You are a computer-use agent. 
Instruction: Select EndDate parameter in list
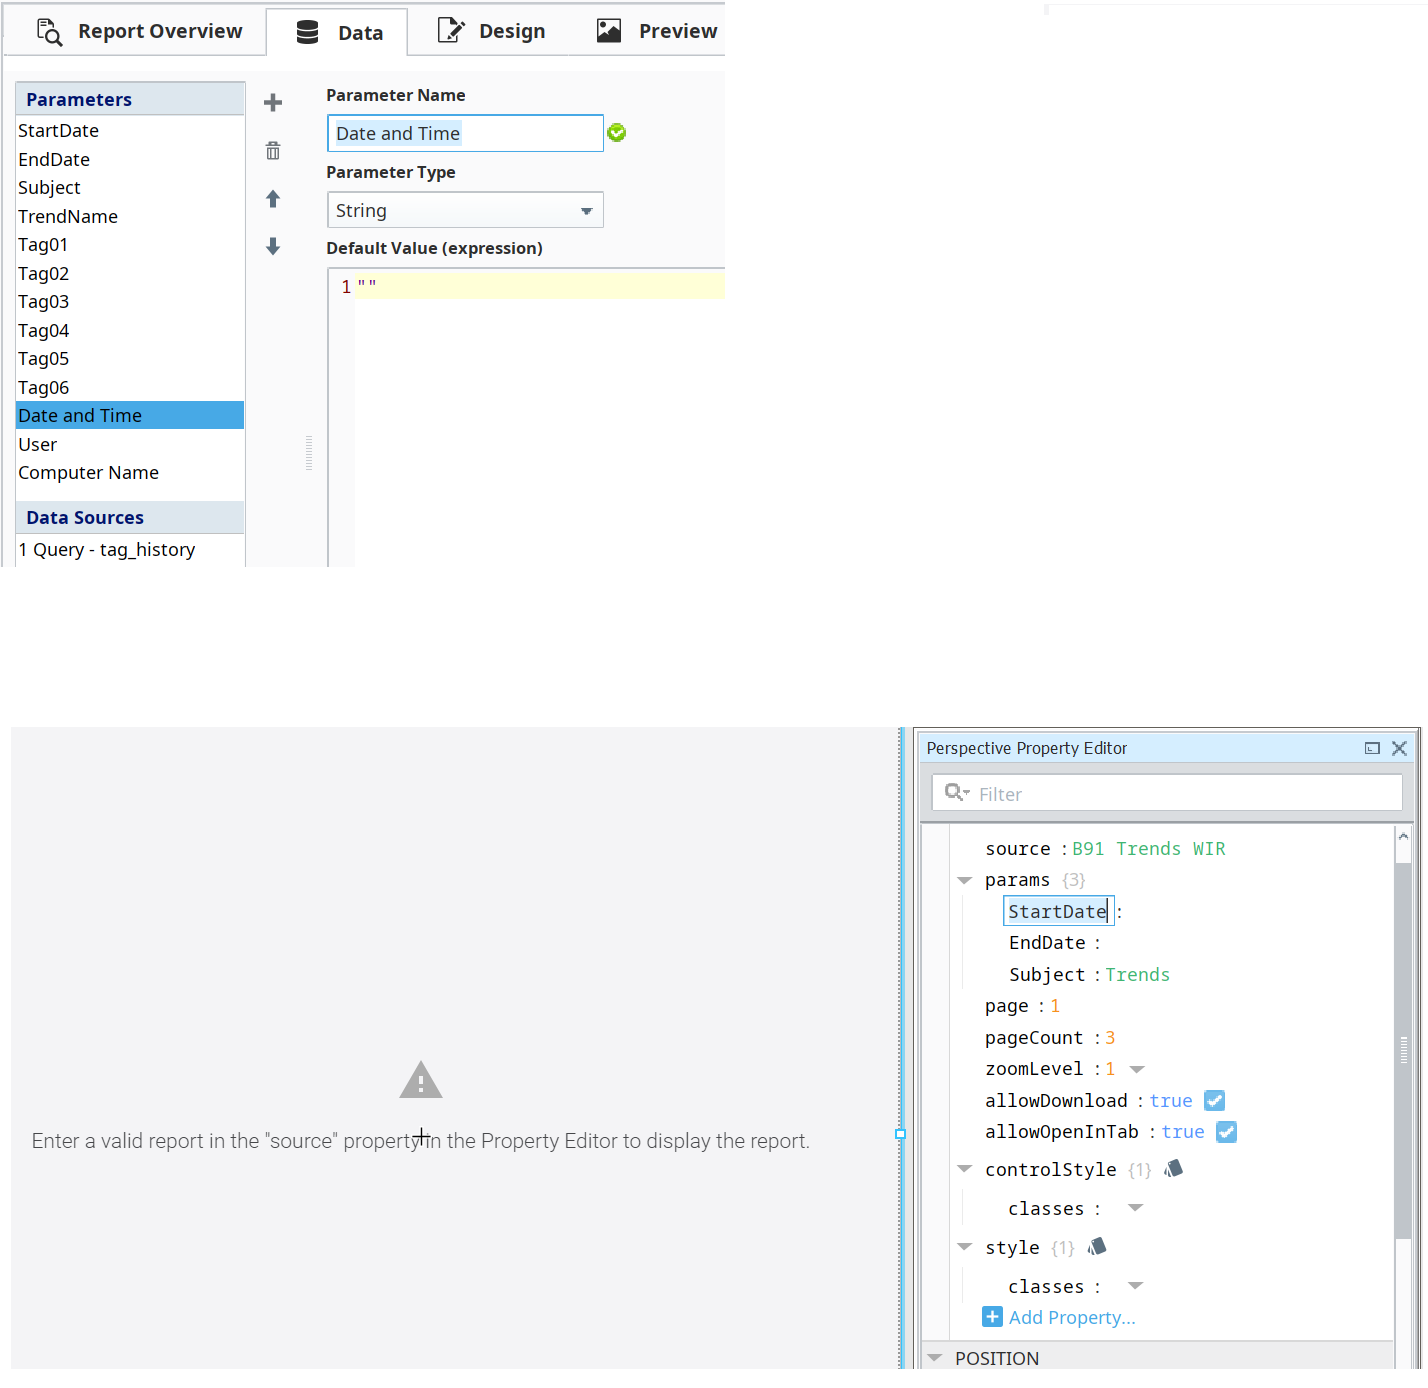[130, 160]
